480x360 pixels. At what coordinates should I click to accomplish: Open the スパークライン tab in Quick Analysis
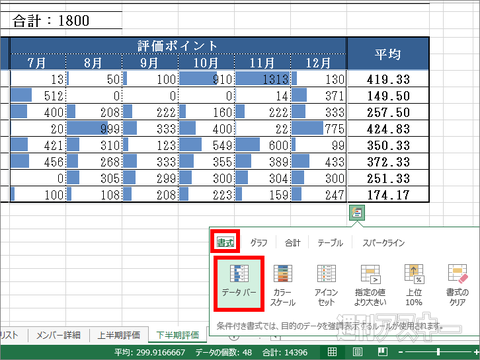[x=384, y=242]
